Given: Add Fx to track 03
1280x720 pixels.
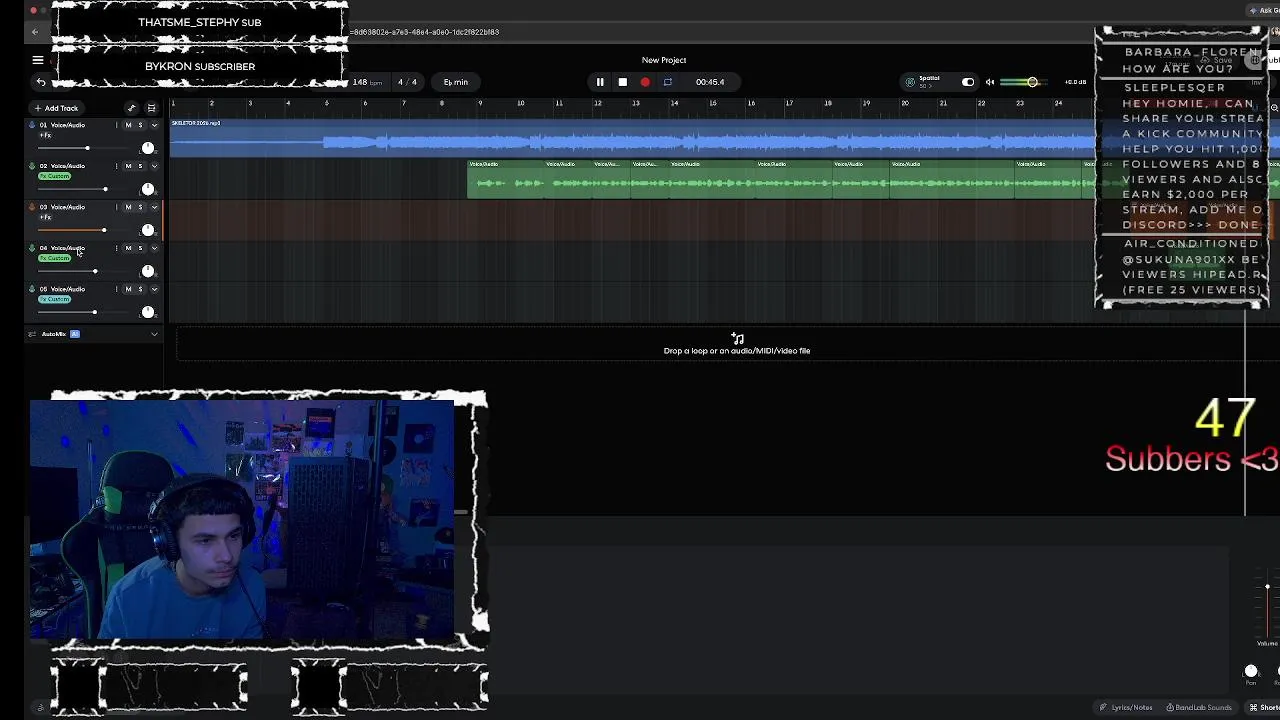Looking at the screenshot, I should click(45, 217).
